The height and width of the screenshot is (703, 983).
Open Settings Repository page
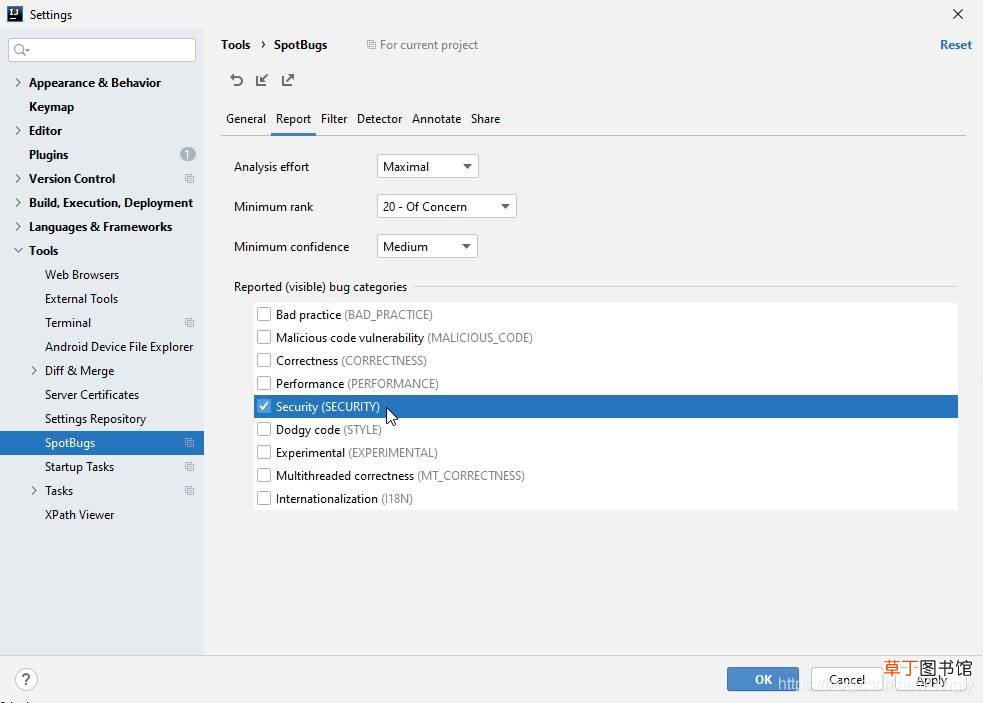click(x=95, y=418)
